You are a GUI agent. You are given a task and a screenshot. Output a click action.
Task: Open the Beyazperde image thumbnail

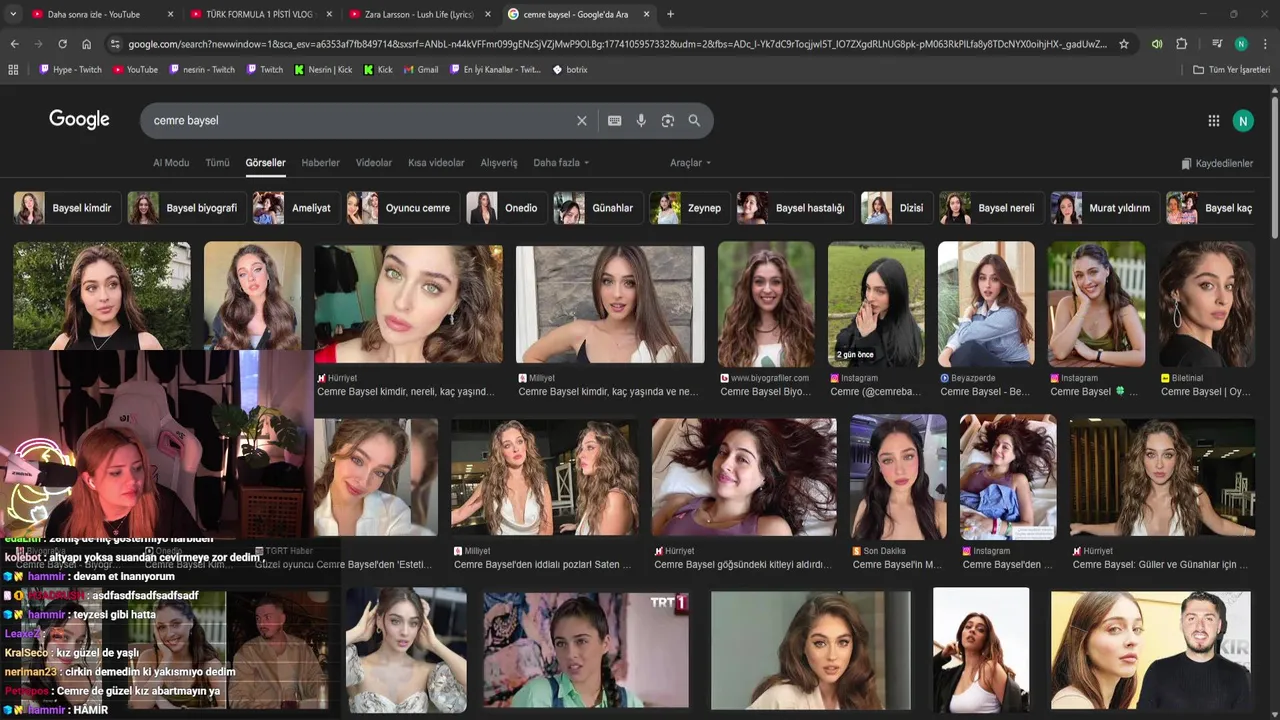tap(986, 303)
